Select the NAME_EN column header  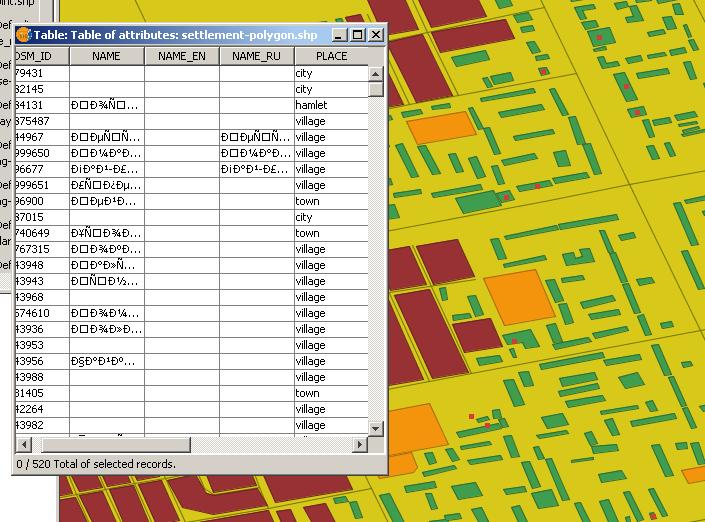pyautogui.click(x=182, y=56)
